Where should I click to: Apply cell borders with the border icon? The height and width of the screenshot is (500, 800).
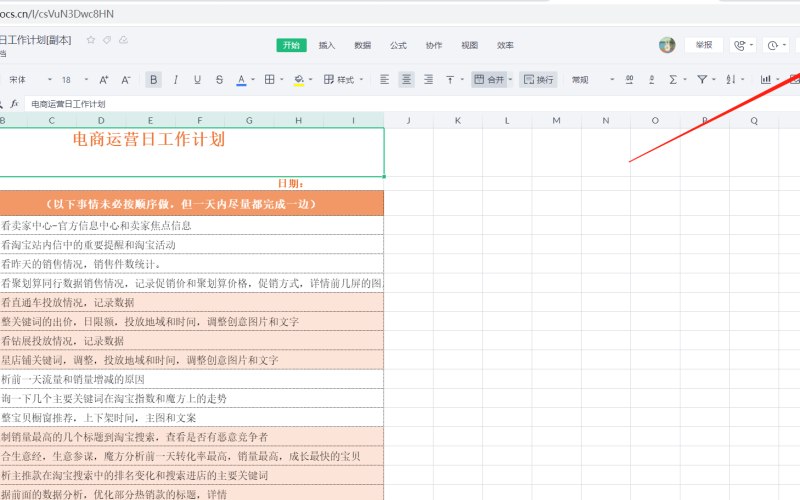click(x=269, y=79)
